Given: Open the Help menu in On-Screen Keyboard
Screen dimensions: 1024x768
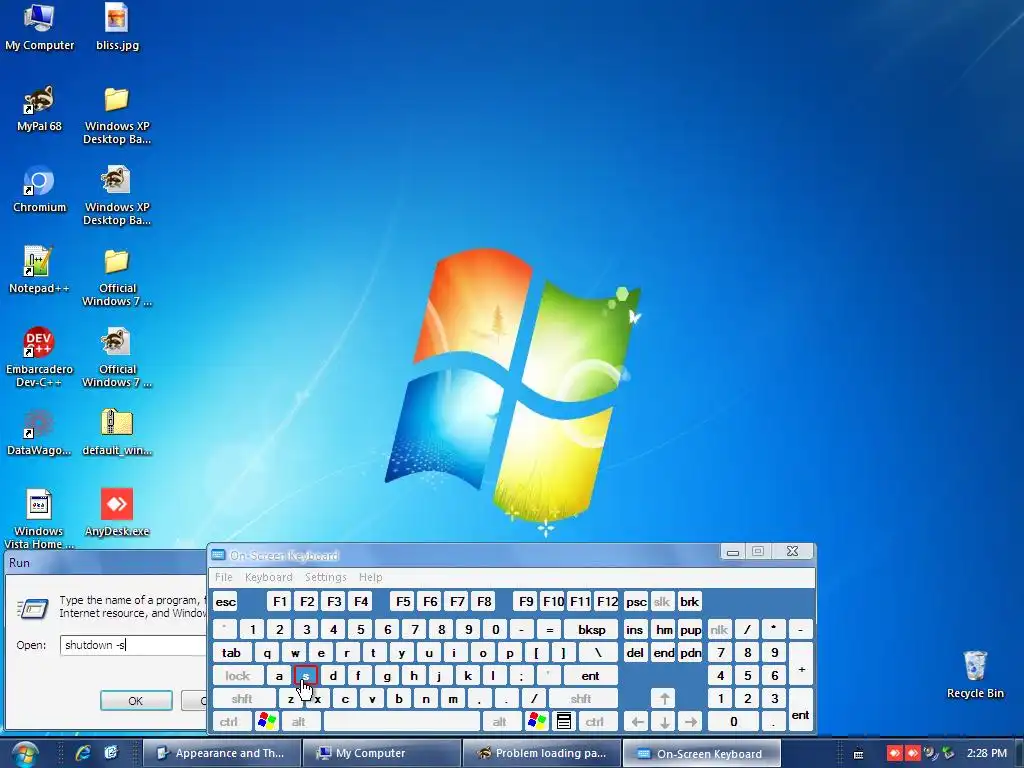Looking at the screenshot, I should [370, 577].
